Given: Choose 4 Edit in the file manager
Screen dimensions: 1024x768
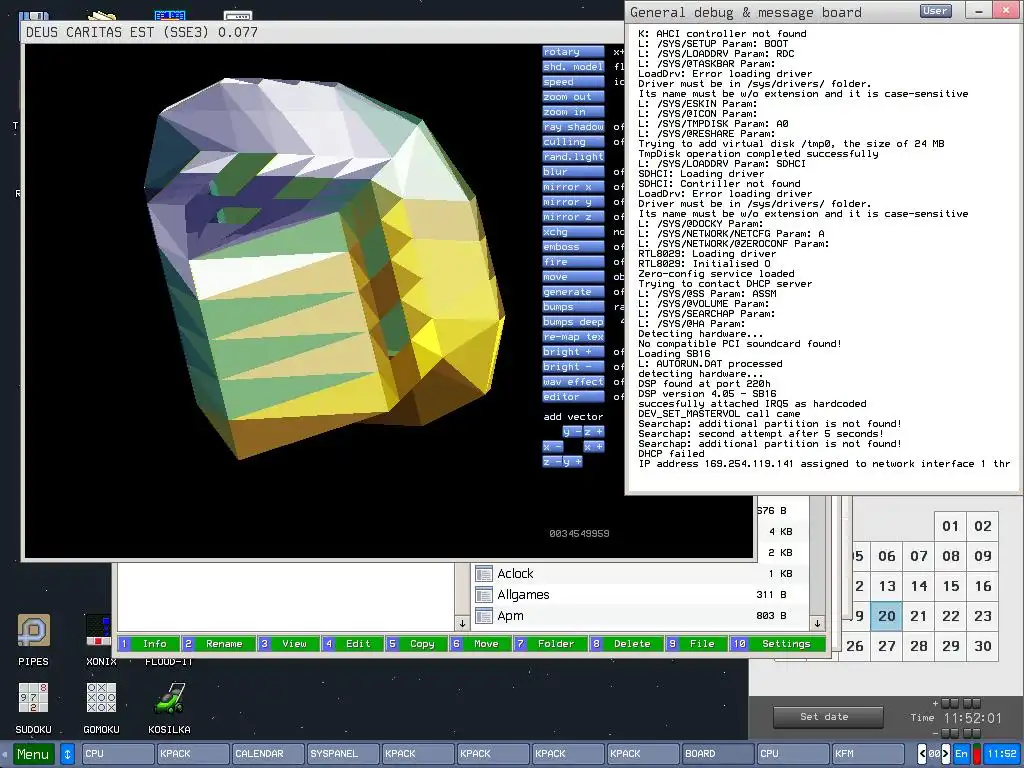Looking at the screenshot, I should (x=353, y=644).
